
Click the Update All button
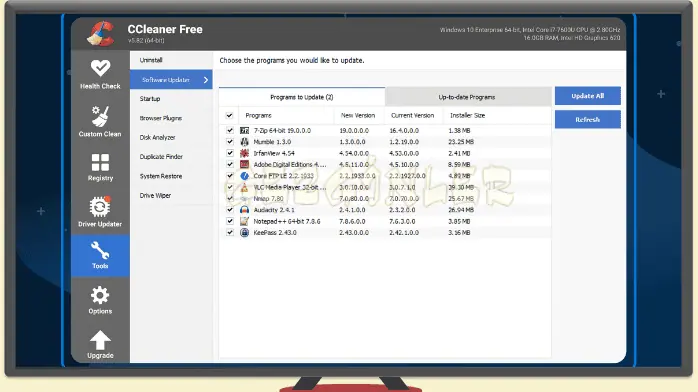588,96
